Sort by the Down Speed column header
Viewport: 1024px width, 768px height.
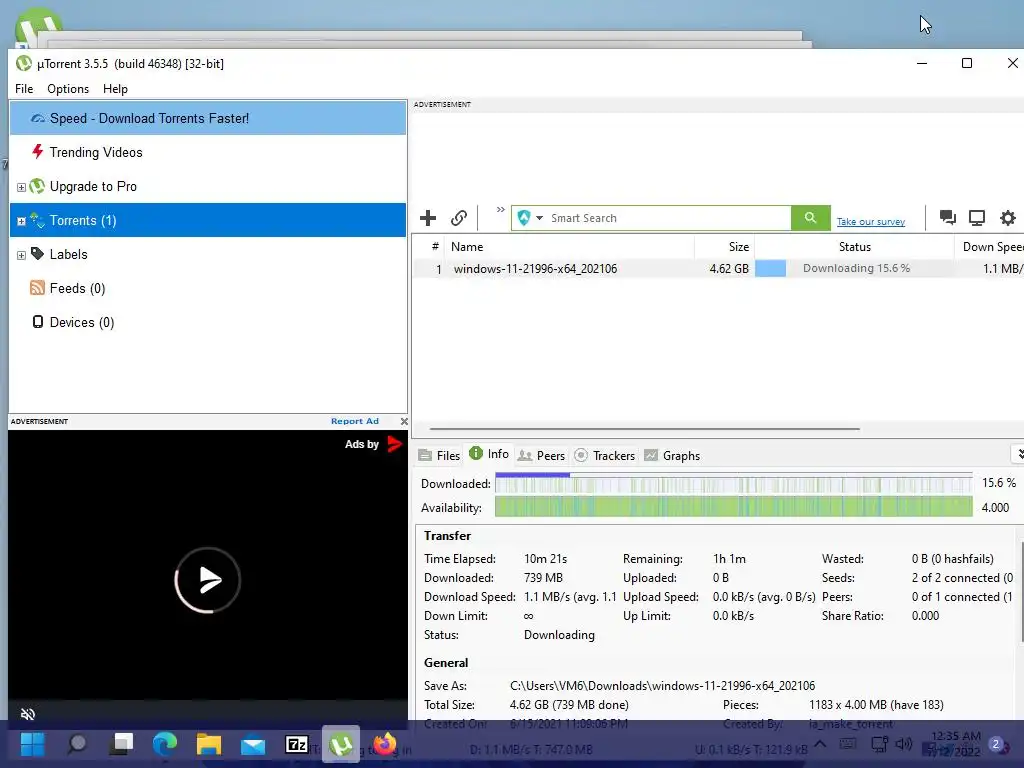(989, 247)
